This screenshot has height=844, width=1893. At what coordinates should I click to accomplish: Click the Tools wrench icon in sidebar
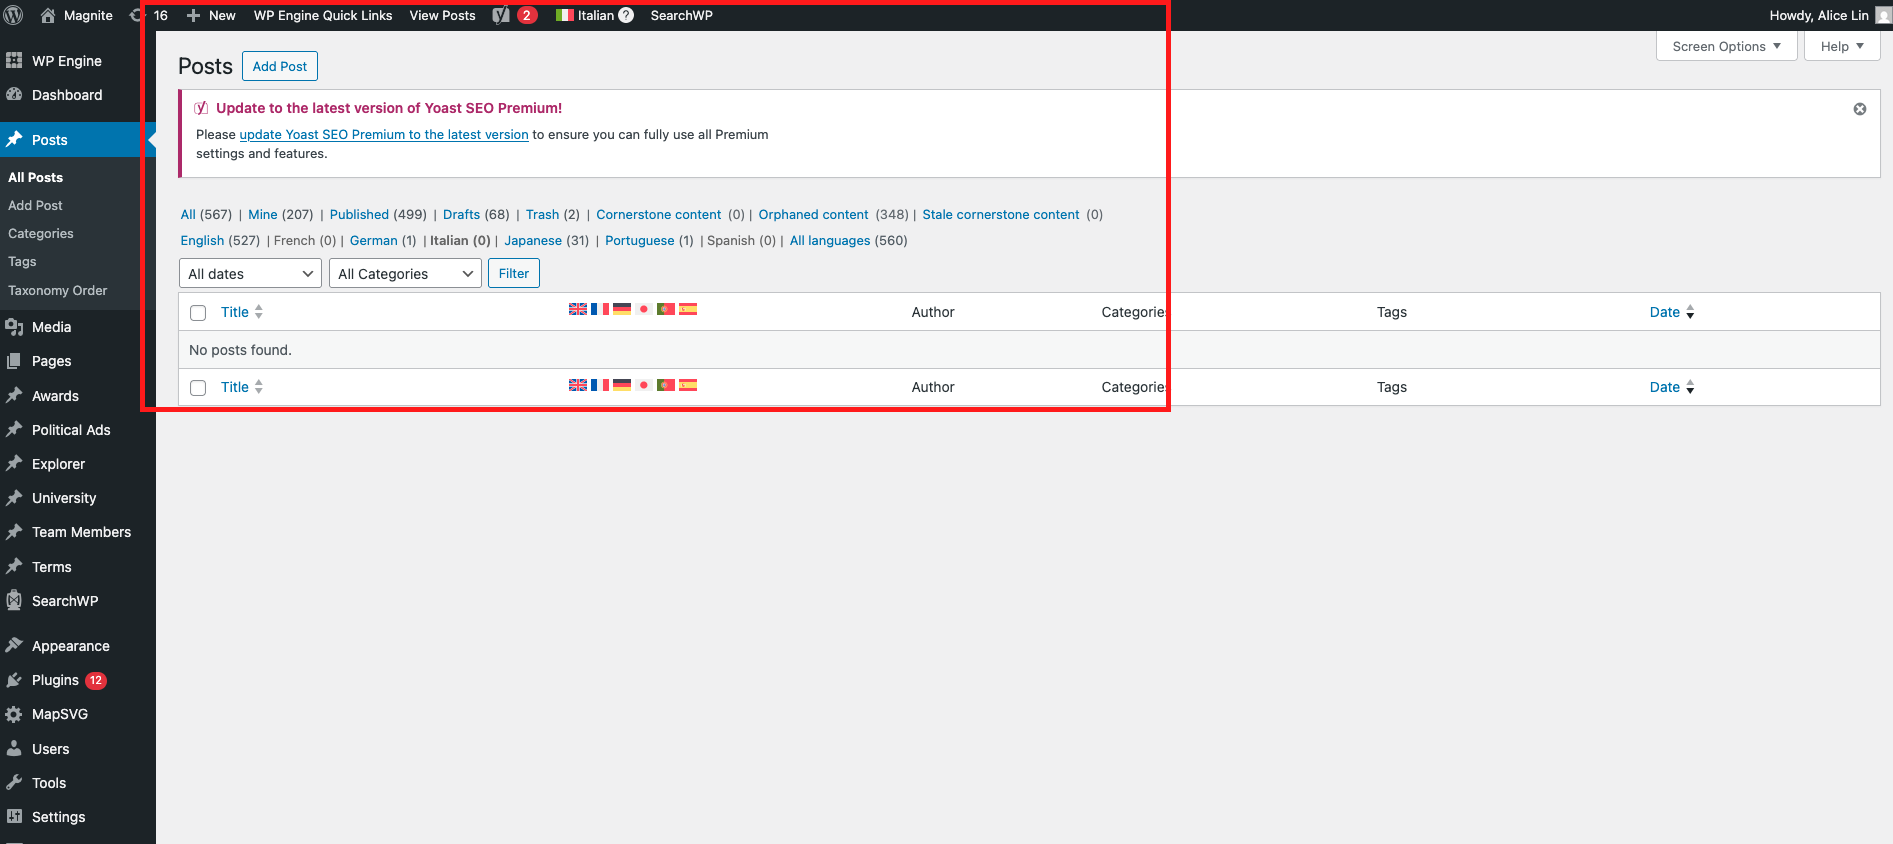point(14,783)
